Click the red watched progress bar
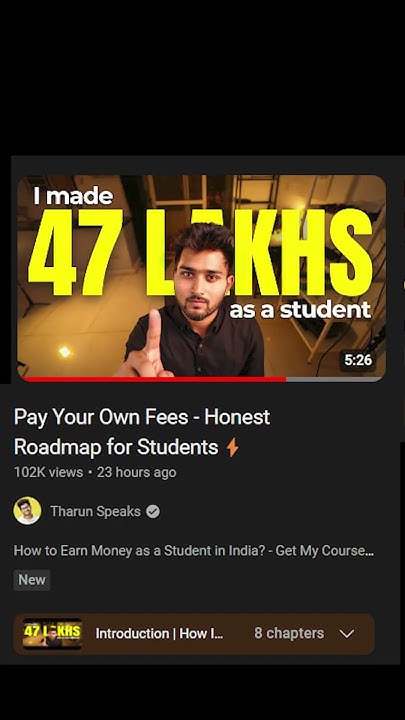The image size is (405, 720). coord(154,379)
